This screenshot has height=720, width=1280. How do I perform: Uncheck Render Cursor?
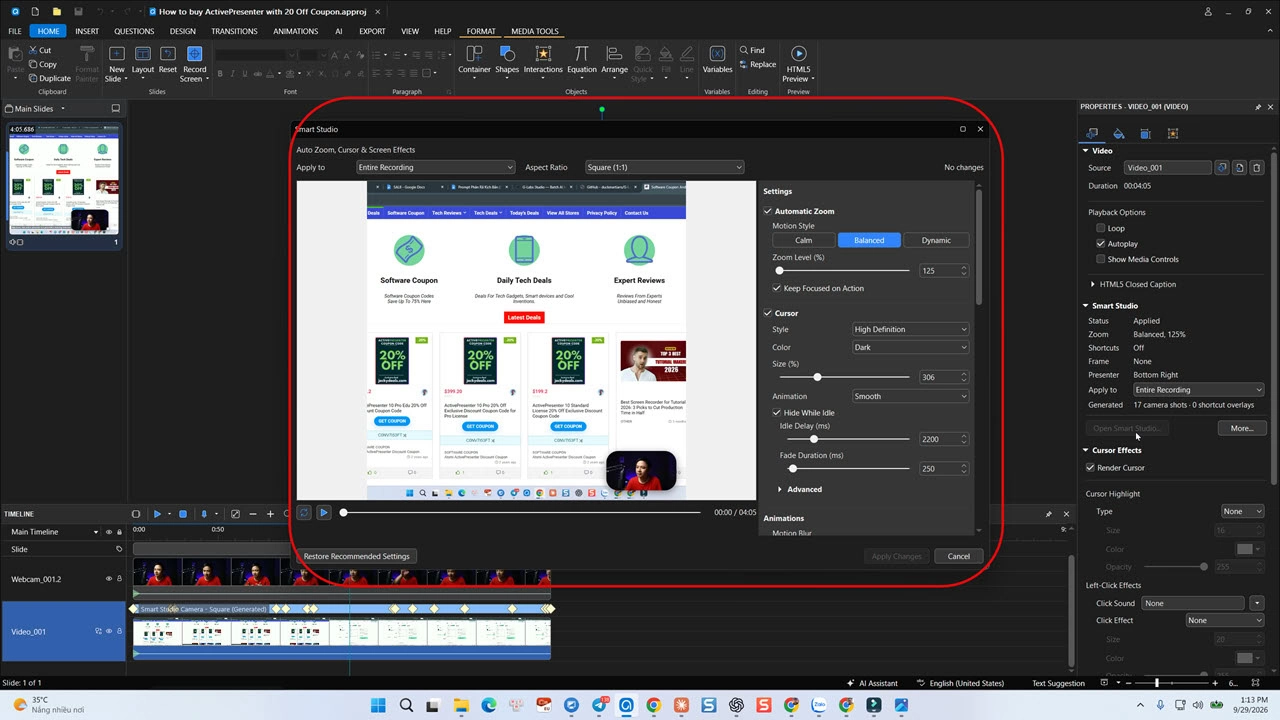coord(1091,468)
